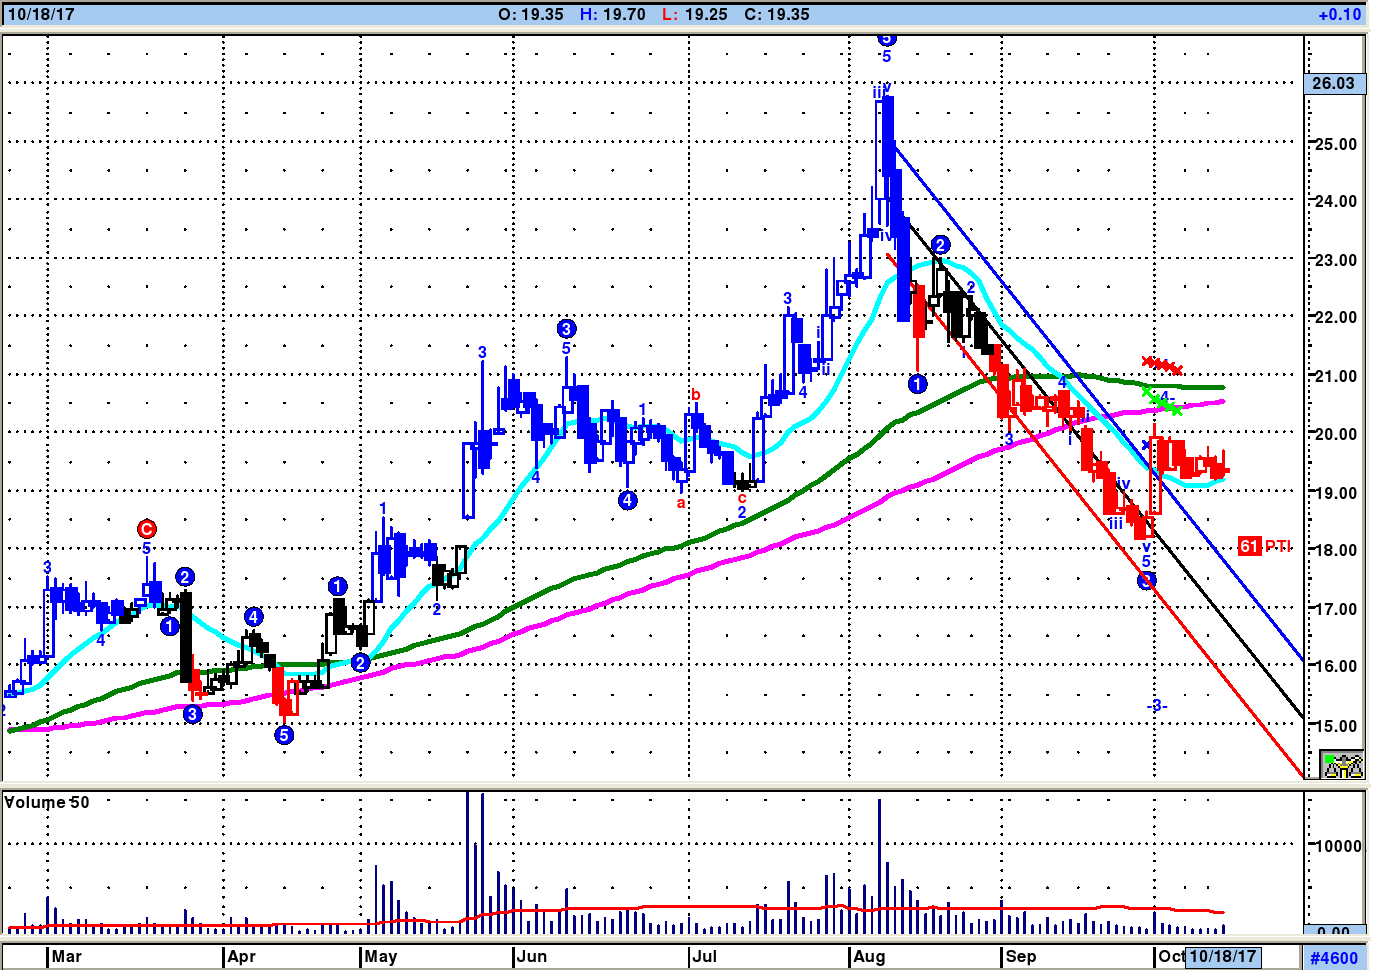Click the blue -3- wave projection label

[x=1157, y=706]
